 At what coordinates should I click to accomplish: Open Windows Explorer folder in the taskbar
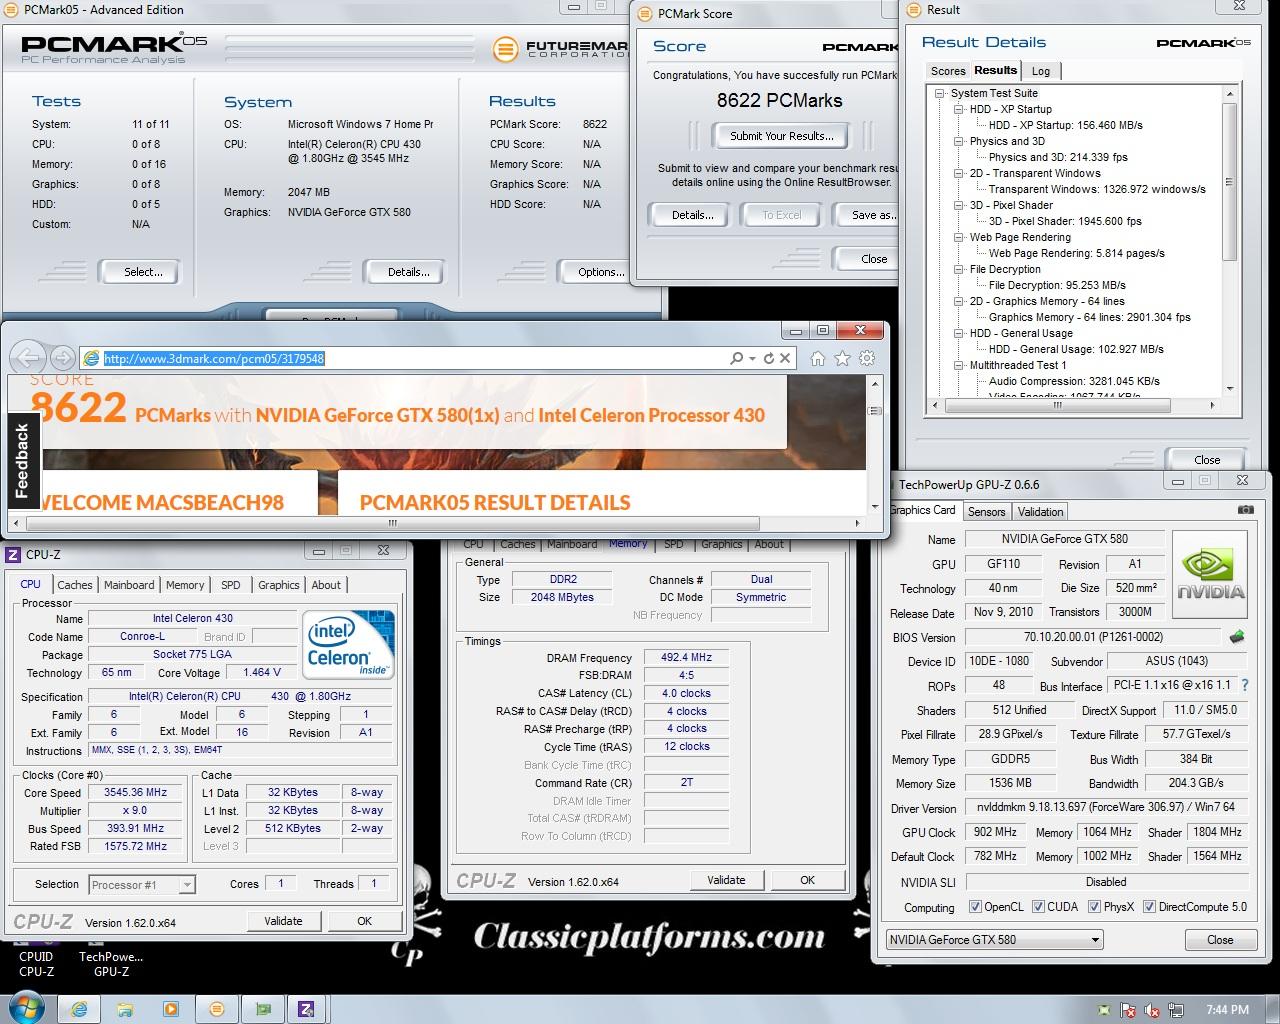(124, 1009)
